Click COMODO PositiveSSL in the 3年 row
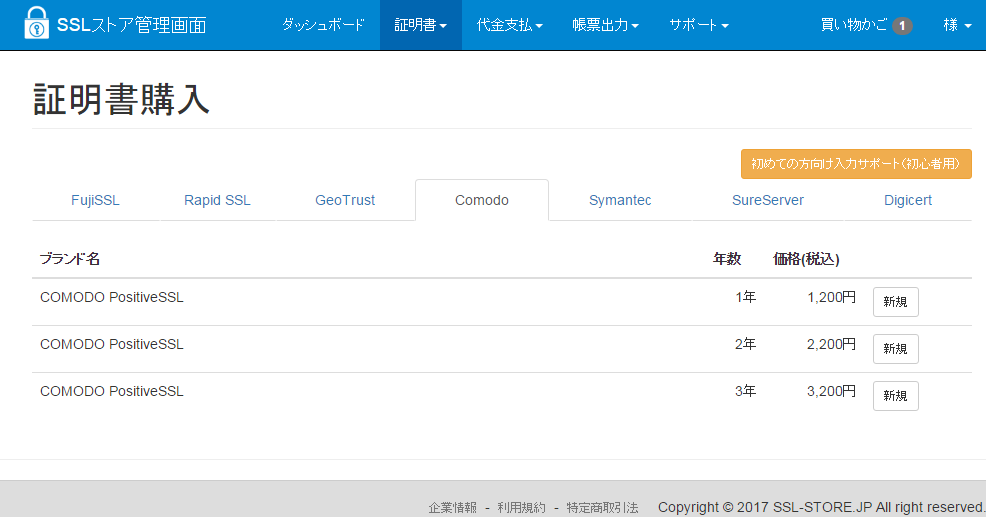Viewport: 986px width, 517px height. tap(112, 391)
